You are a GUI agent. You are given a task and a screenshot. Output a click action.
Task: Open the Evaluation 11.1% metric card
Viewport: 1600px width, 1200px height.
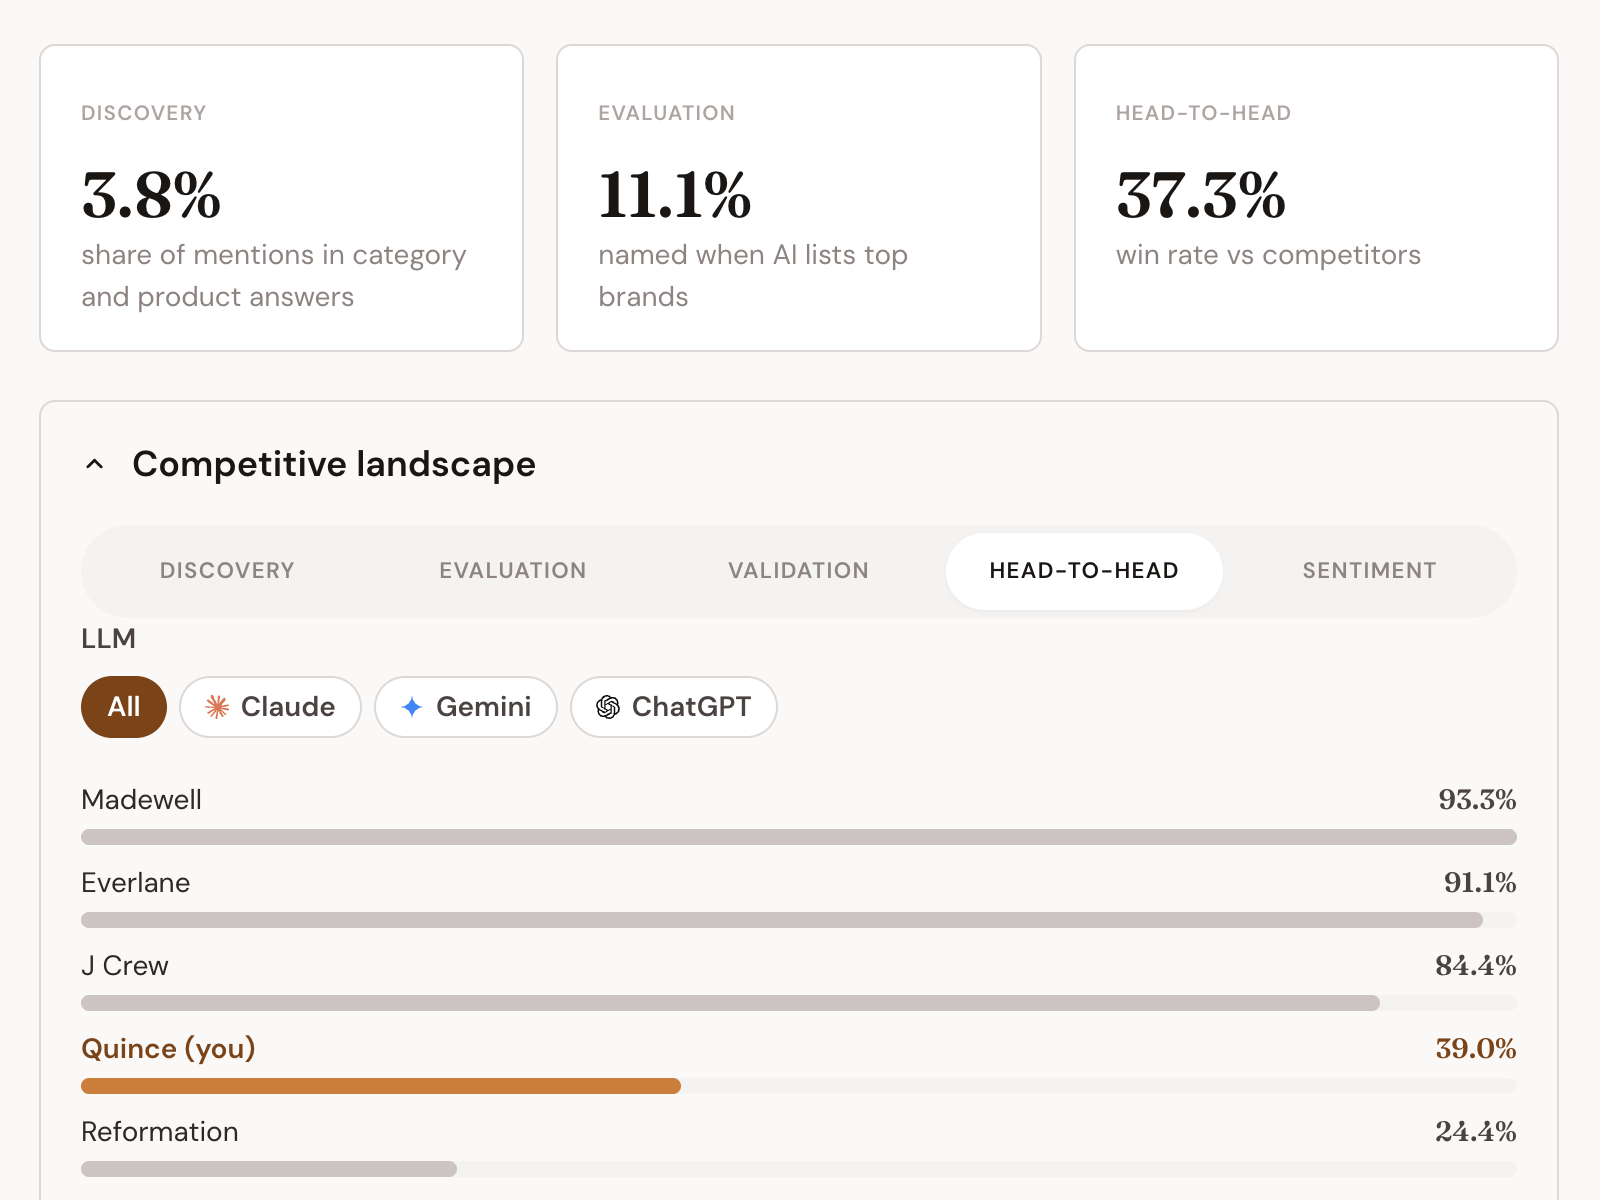pos(799,198)
